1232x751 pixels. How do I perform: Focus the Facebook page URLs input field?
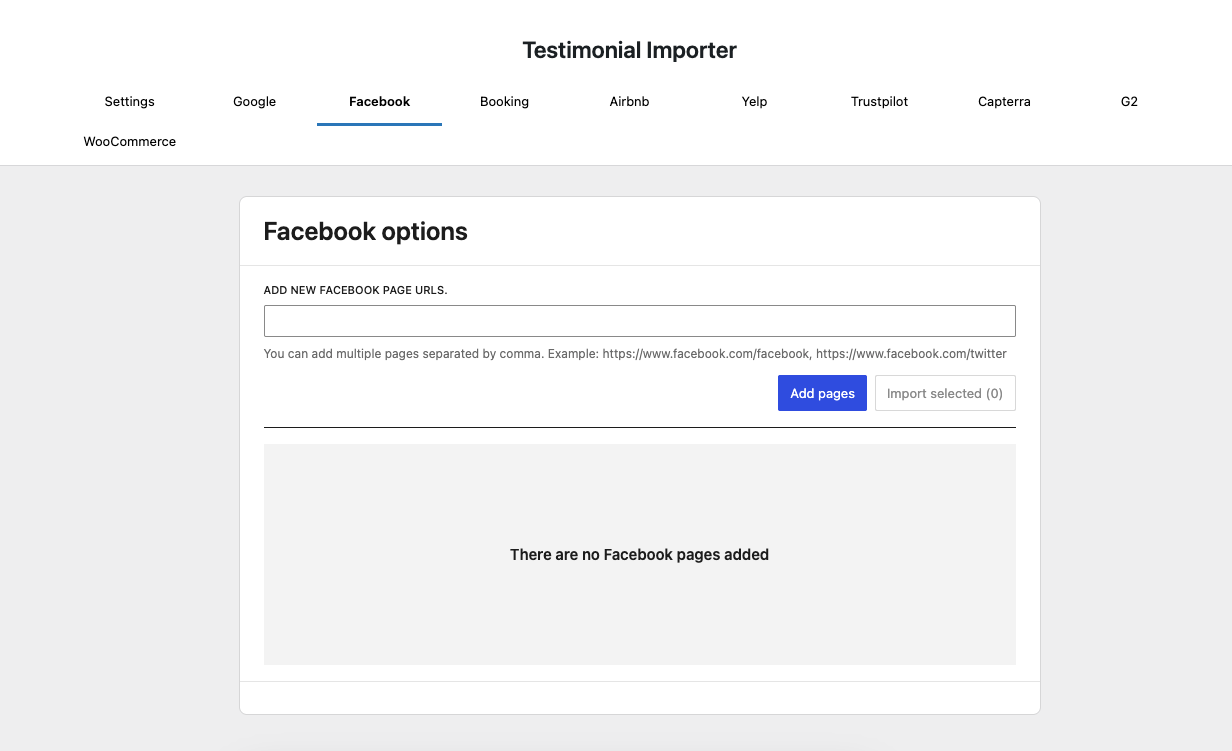click(x=640, y=321)
